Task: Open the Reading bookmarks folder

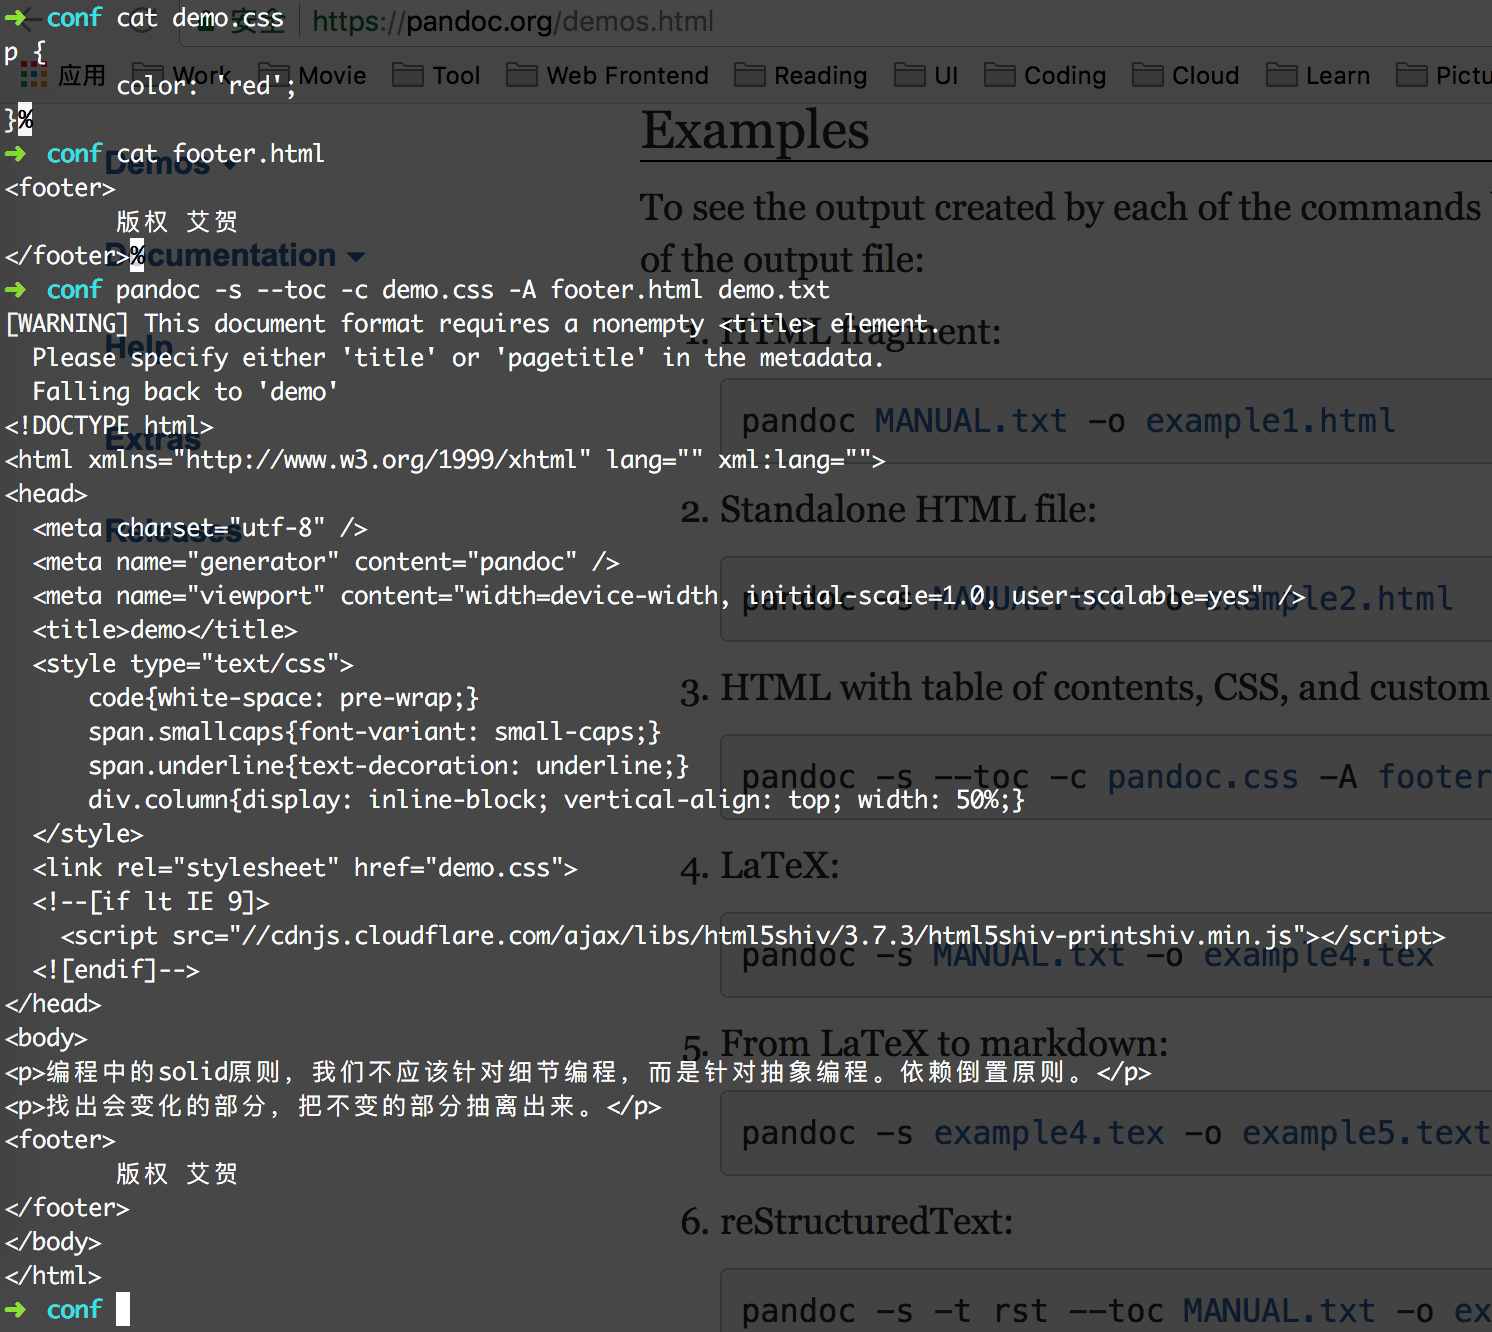Action: point(800,76)
